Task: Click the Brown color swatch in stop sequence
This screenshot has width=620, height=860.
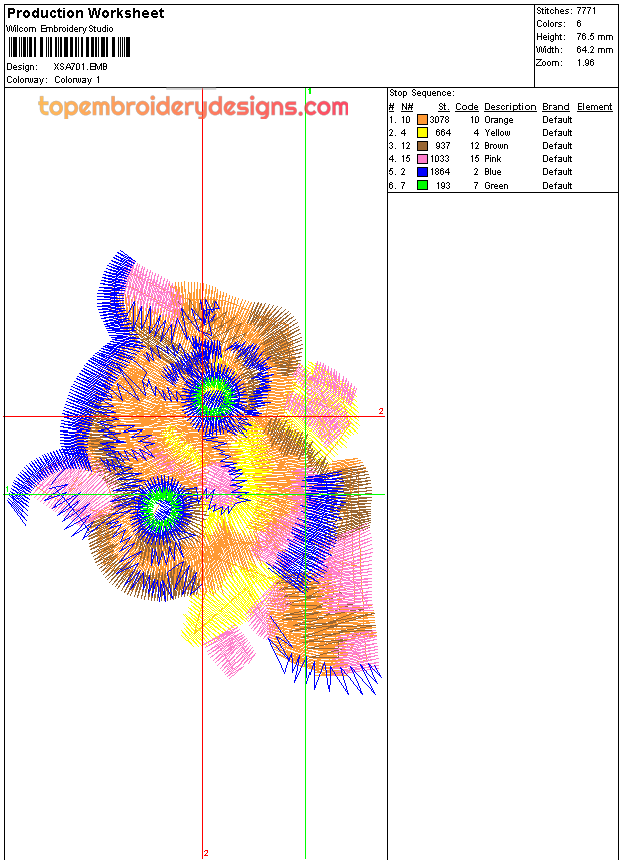Action: 422,146
